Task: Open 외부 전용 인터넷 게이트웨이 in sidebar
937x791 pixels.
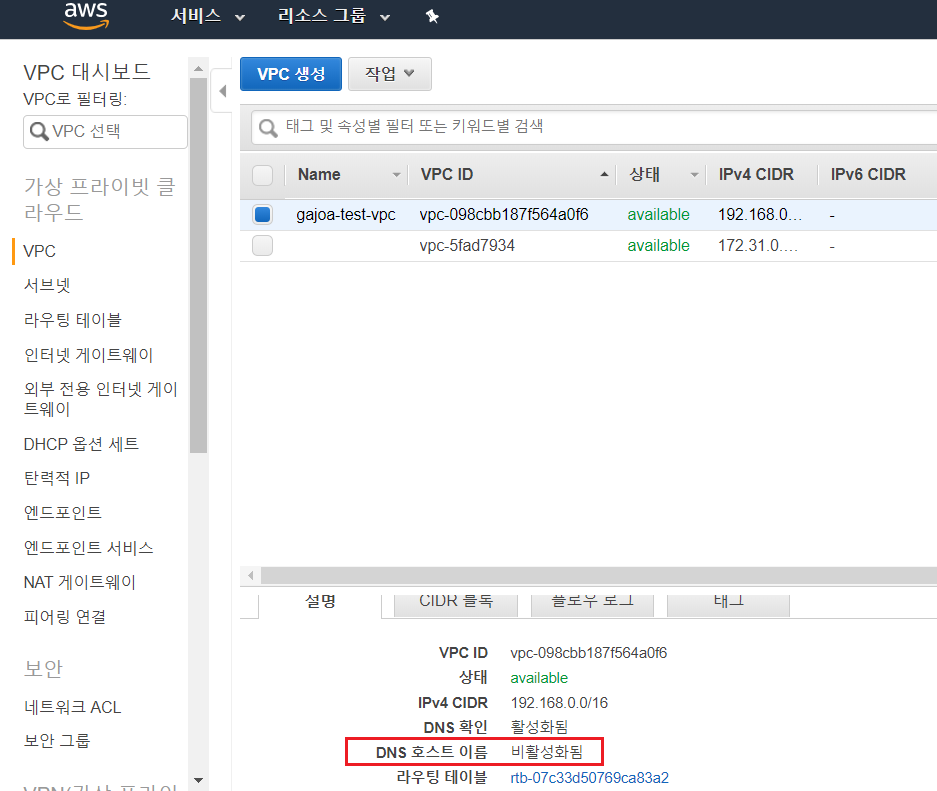Action: [x=100, y=399]
